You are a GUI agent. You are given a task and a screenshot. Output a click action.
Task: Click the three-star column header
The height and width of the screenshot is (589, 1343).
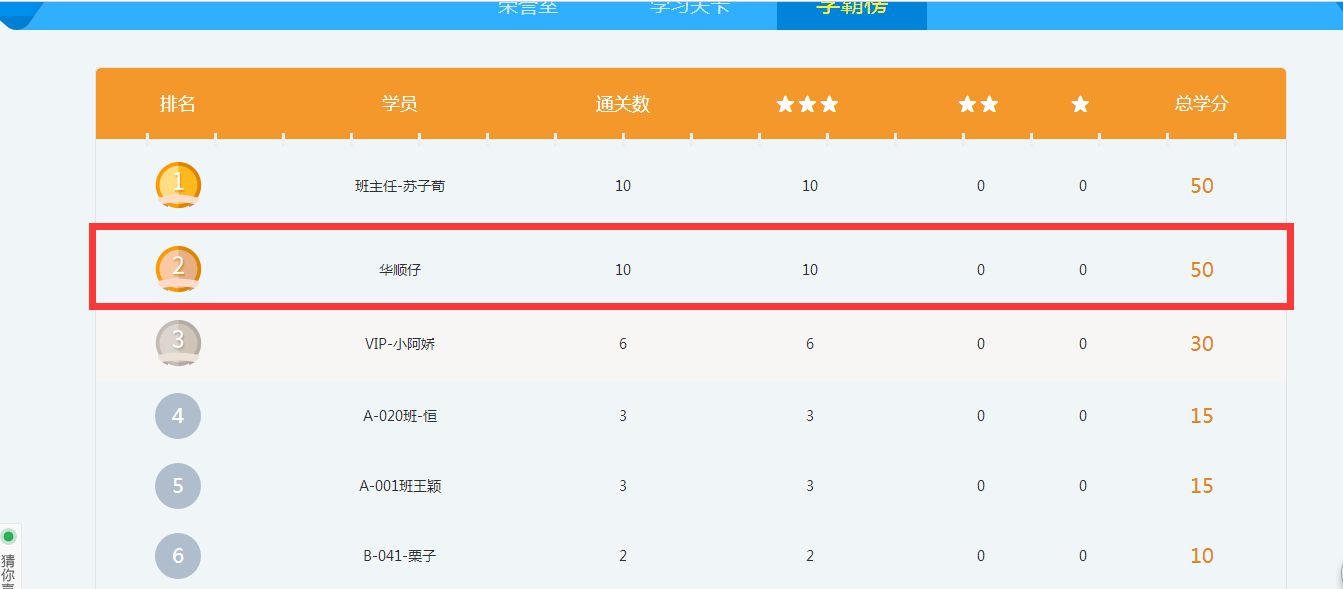tap(807, 104)
